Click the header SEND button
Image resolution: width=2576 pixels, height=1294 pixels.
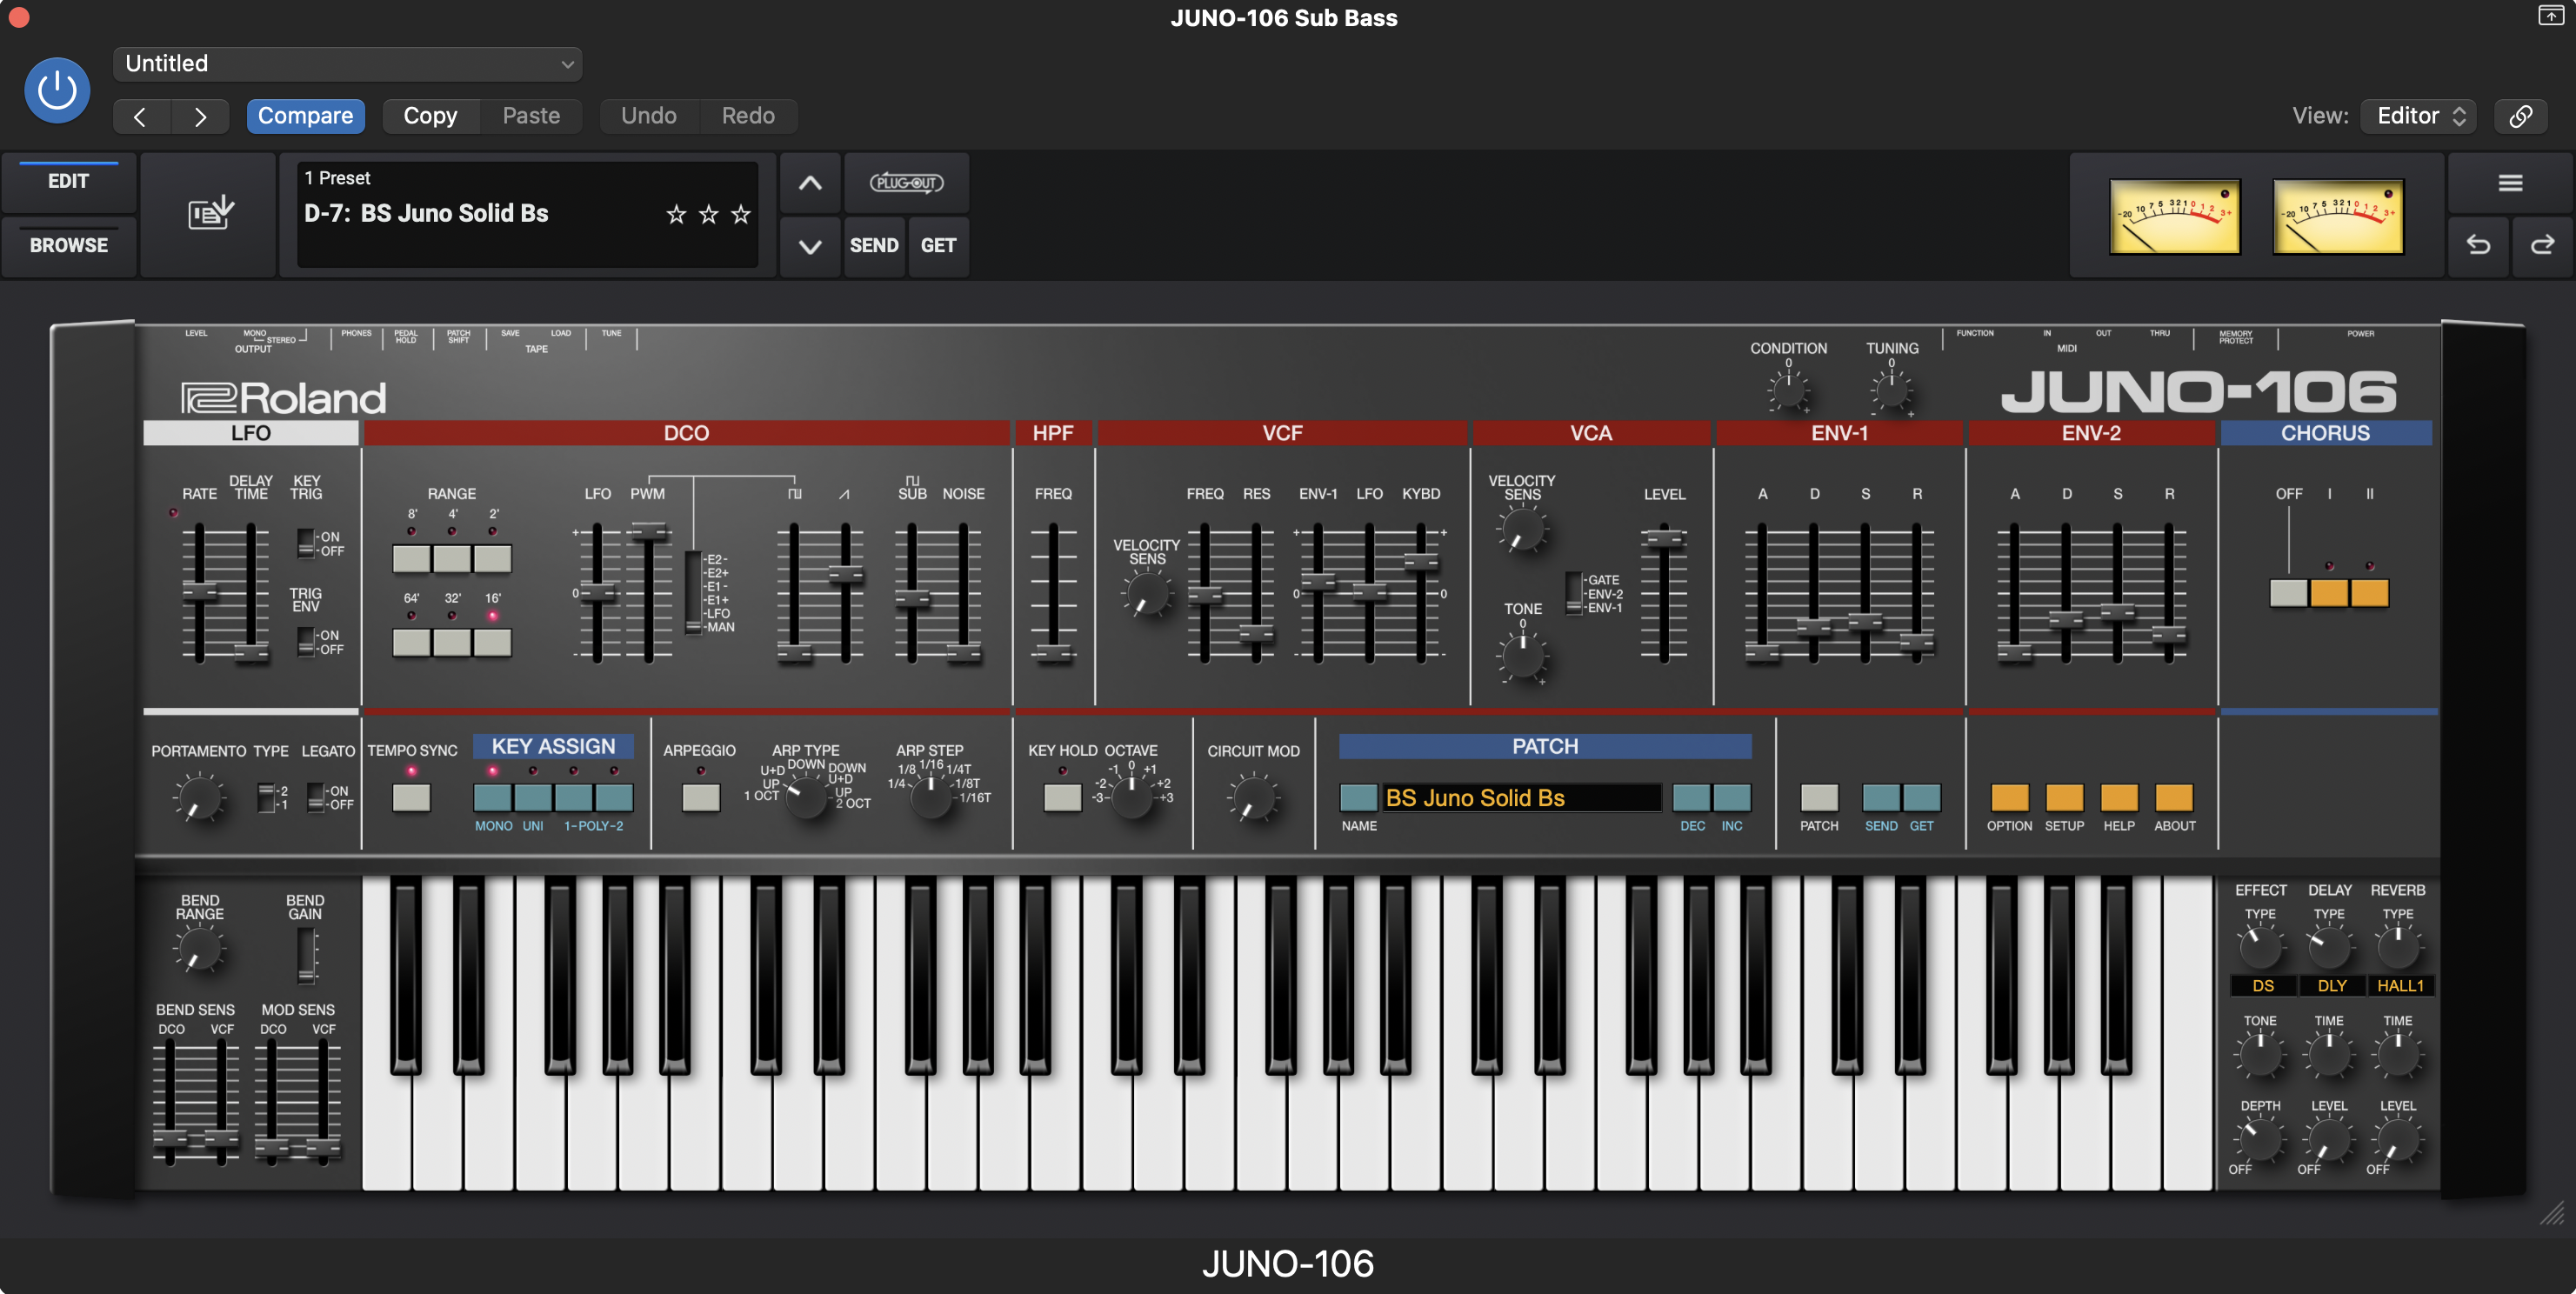(x=874, y=246)
